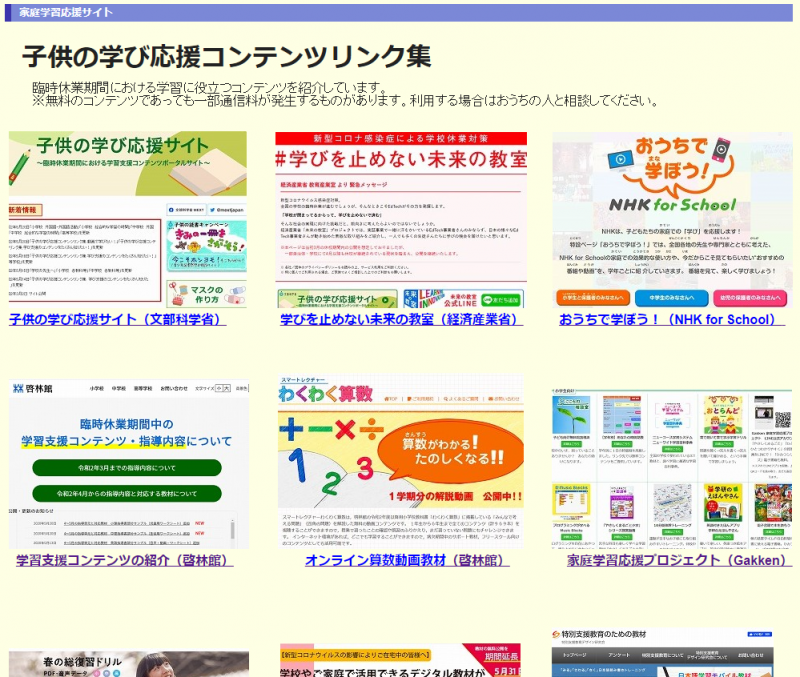The height and width of the screenshot is (677, 800).
Task: Open the 学びを止めない未来の教室（経済産業省） link
Action: tap(400, 320)
